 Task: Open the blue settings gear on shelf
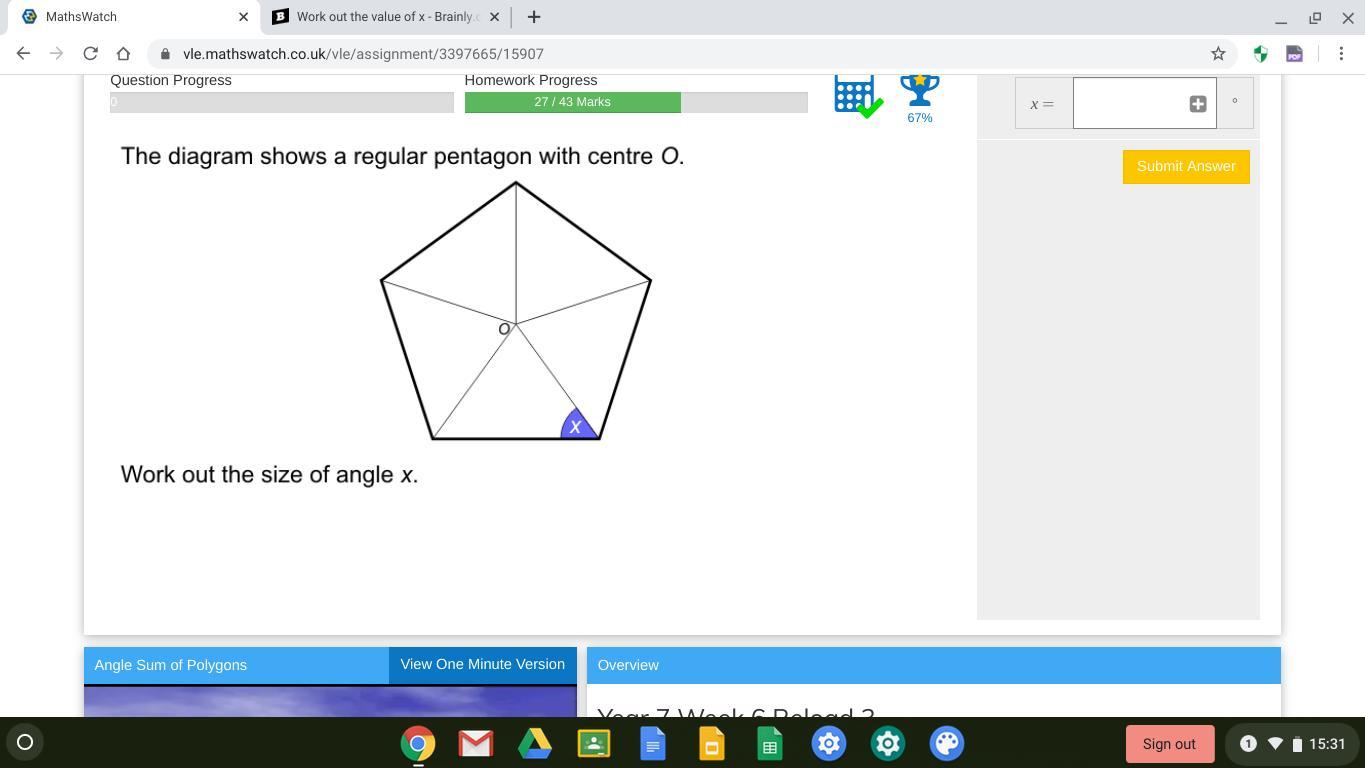pos(829,743)
